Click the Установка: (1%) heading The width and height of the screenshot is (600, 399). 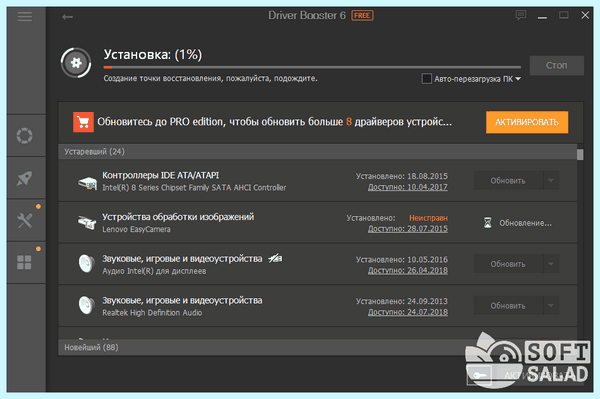153,54
